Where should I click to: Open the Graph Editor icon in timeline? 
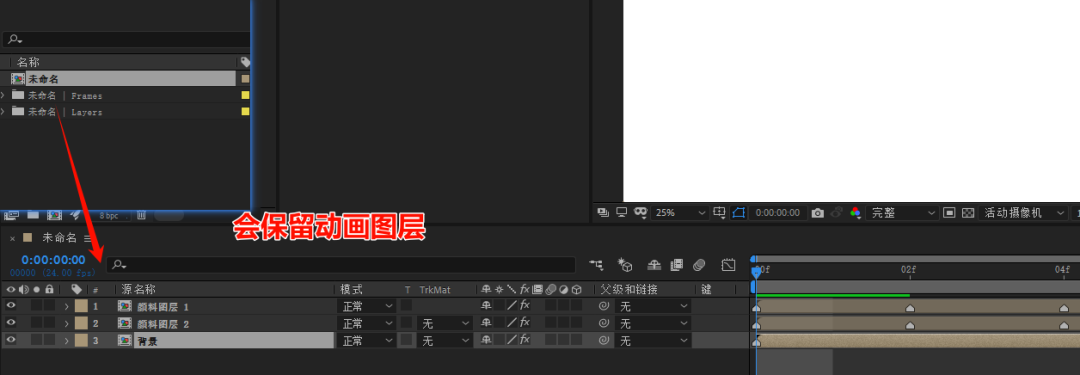coord(729,265)
